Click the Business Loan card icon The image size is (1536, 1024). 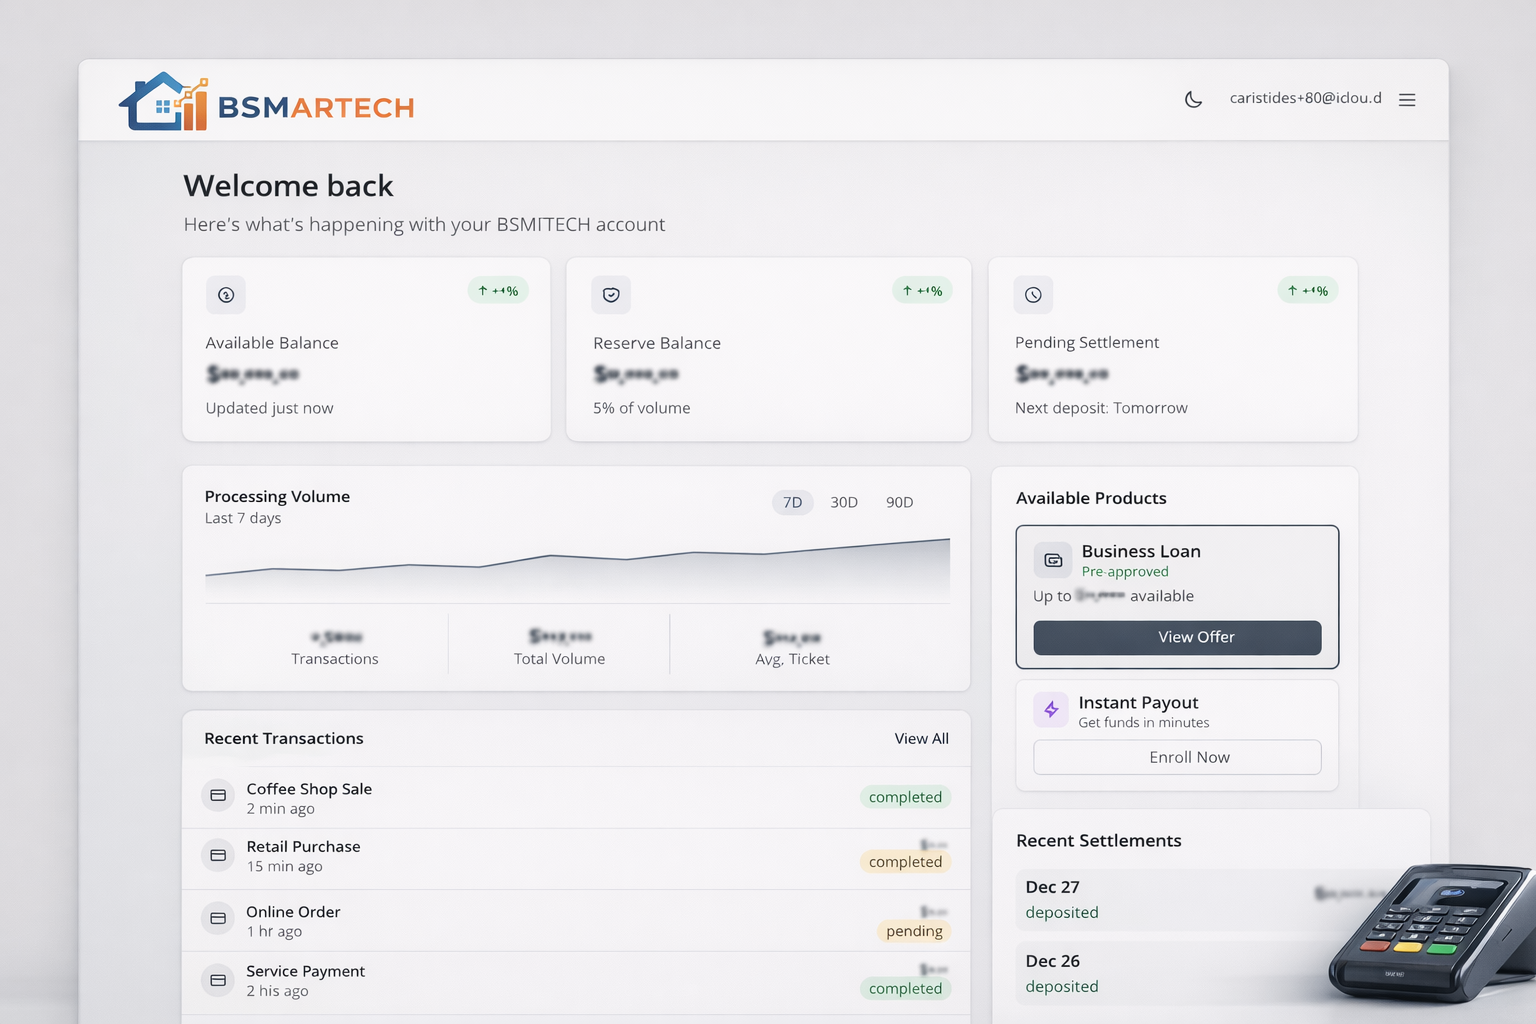[x=1053, y=560]
